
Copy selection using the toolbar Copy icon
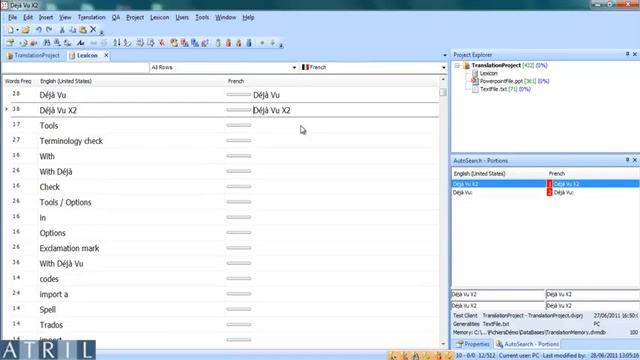point(73,30)
